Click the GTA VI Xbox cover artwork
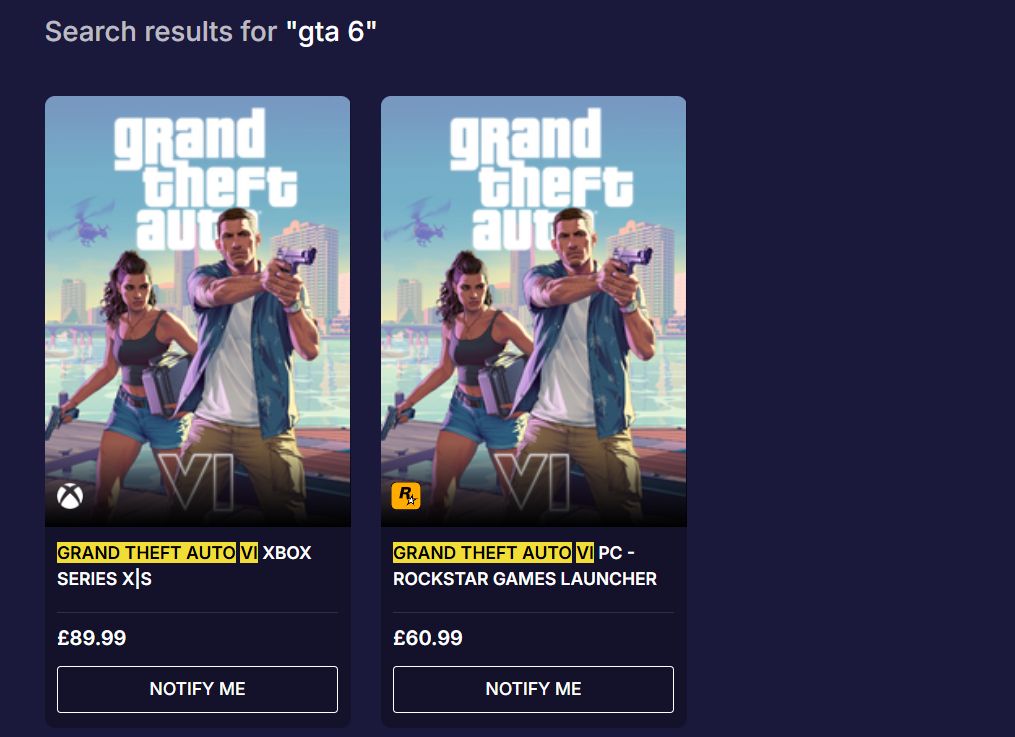The height and width of the screenshot is (737, 1015). (x=197, y=310)
